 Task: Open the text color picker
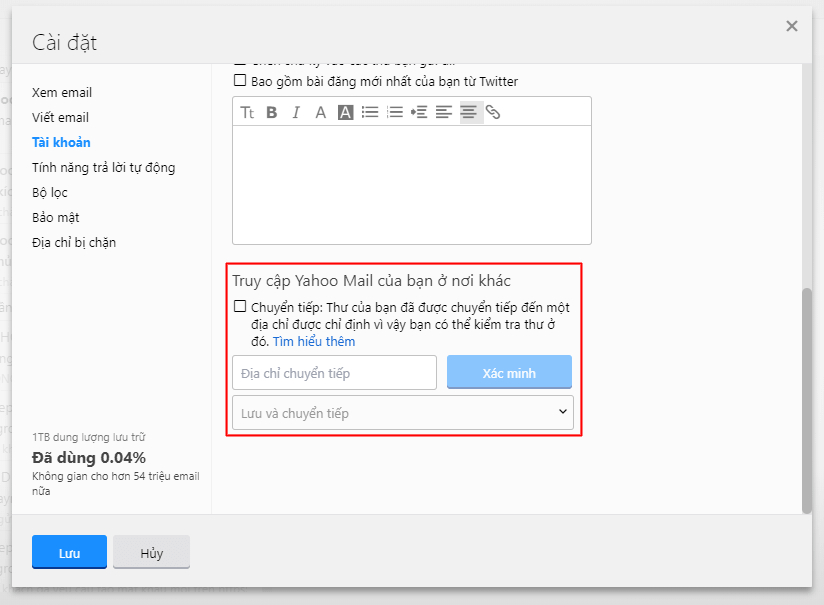point(320,112)
